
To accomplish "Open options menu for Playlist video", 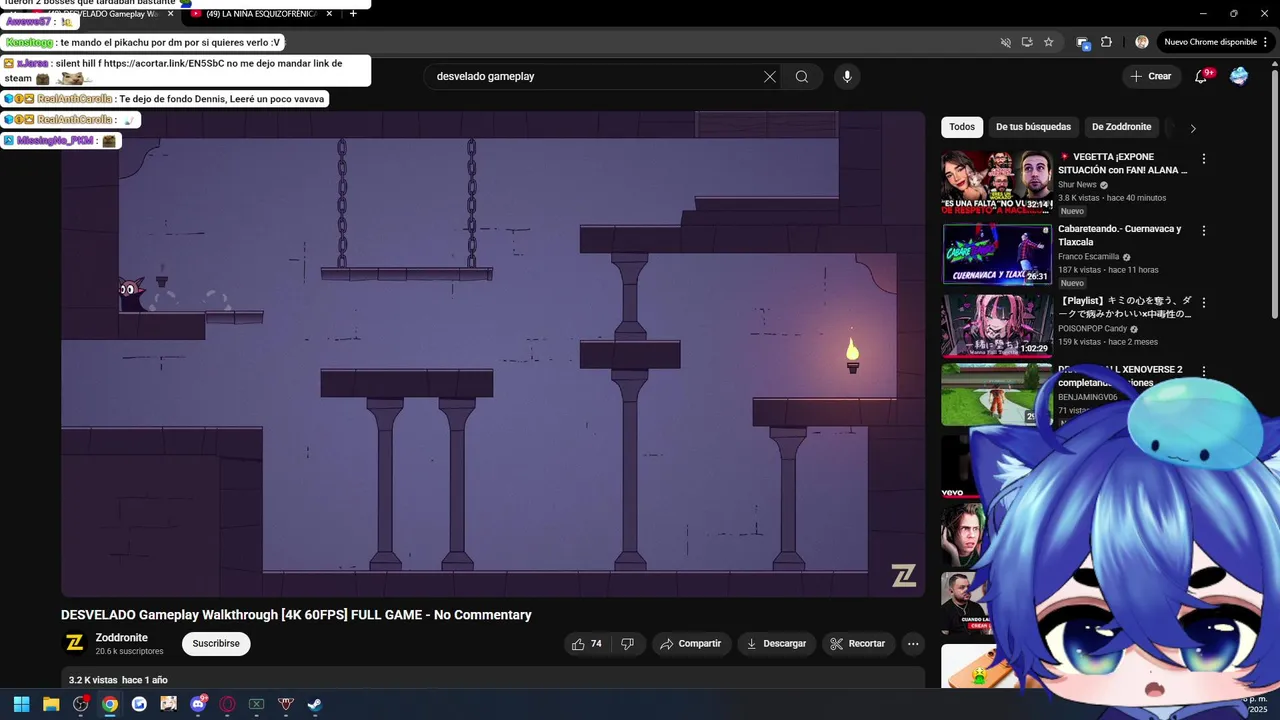I will pyautogui.click(x=1204, y=303).
